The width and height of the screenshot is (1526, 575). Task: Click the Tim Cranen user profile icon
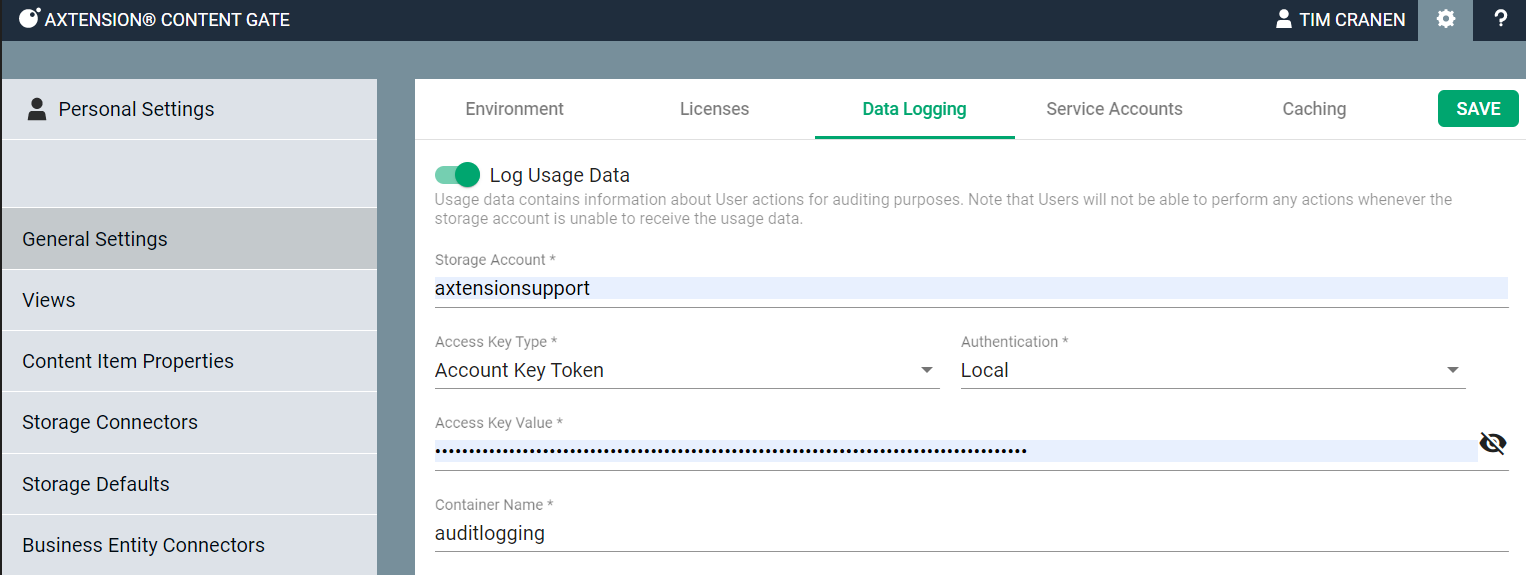point(1284,19)
